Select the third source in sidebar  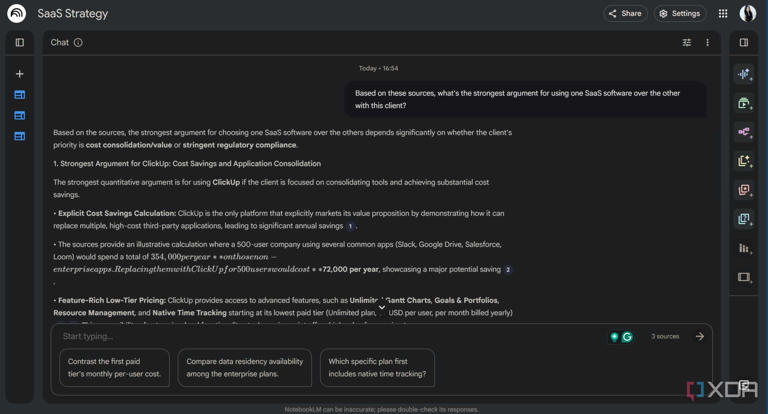point(20,136)
